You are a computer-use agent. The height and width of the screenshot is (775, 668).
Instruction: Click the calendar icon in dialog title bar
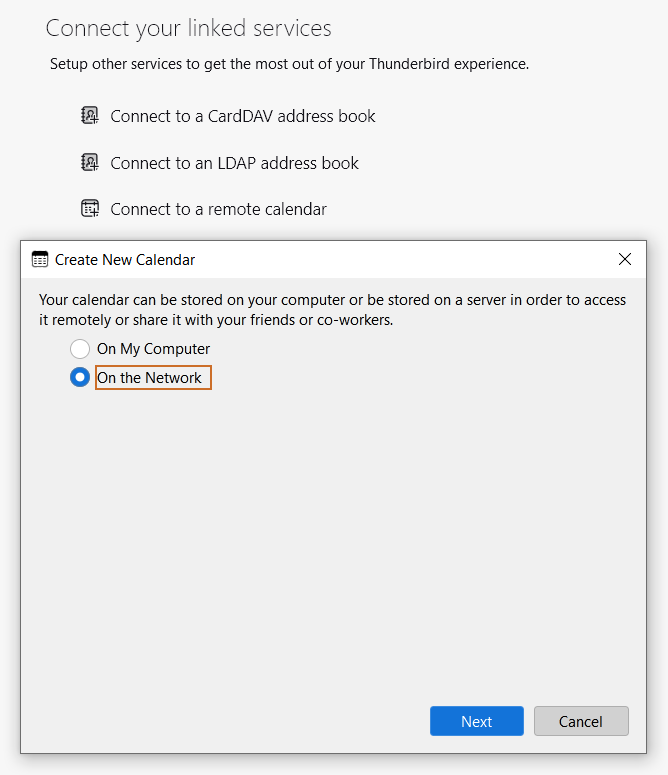point(40,260)
